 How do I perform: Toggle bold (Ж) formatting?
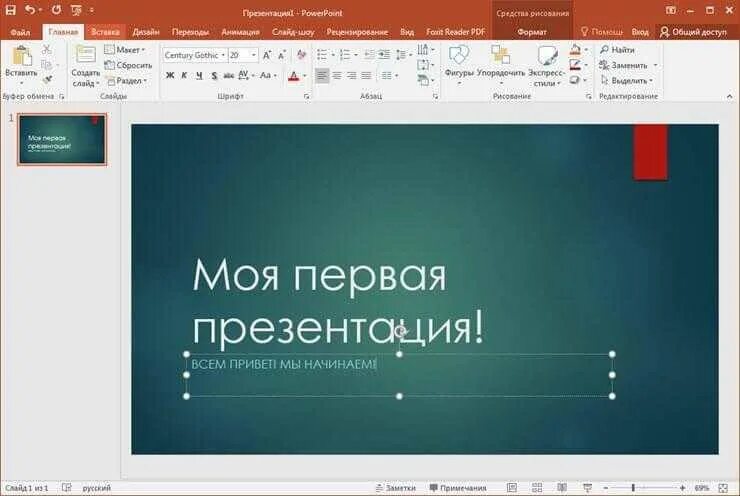pos(170,76)
